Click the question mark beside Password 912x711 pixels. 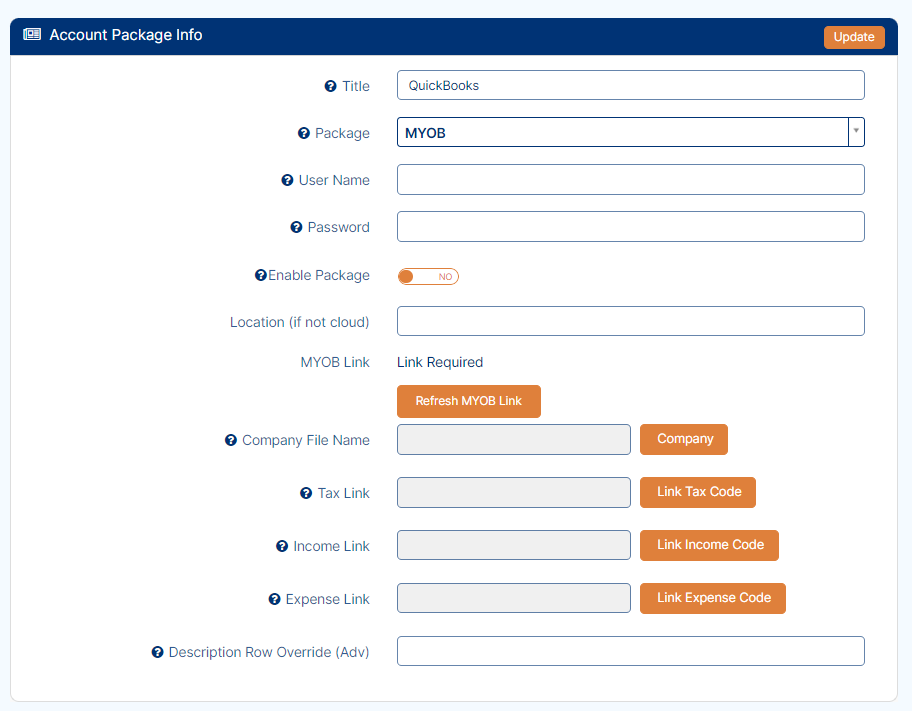(296, 227)
